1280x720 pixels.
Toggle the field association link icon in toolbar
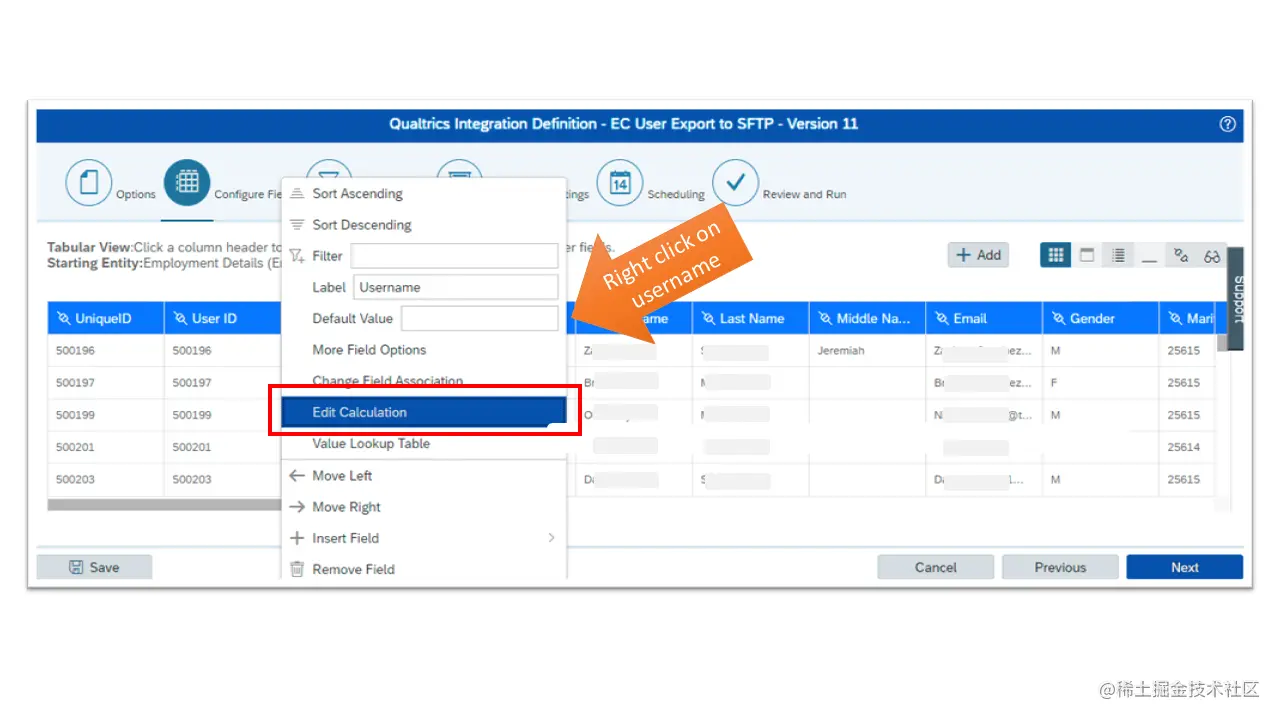click(1181, 256)
